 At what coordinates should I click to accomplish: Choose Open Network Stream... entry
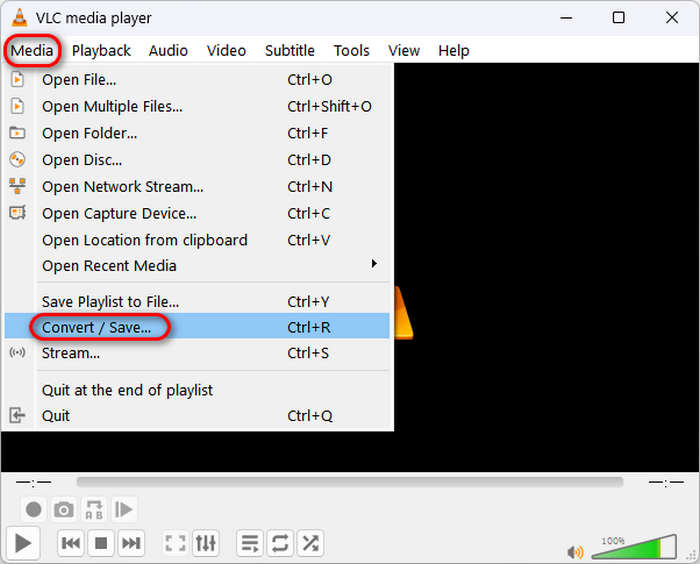coord(197,187)
